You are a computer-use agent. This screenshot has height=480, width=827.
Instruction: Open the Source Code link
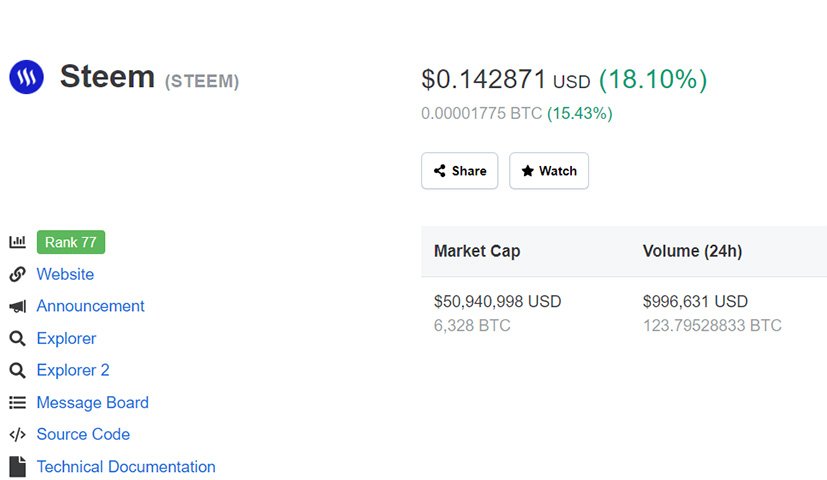click(x=83, y=434)
